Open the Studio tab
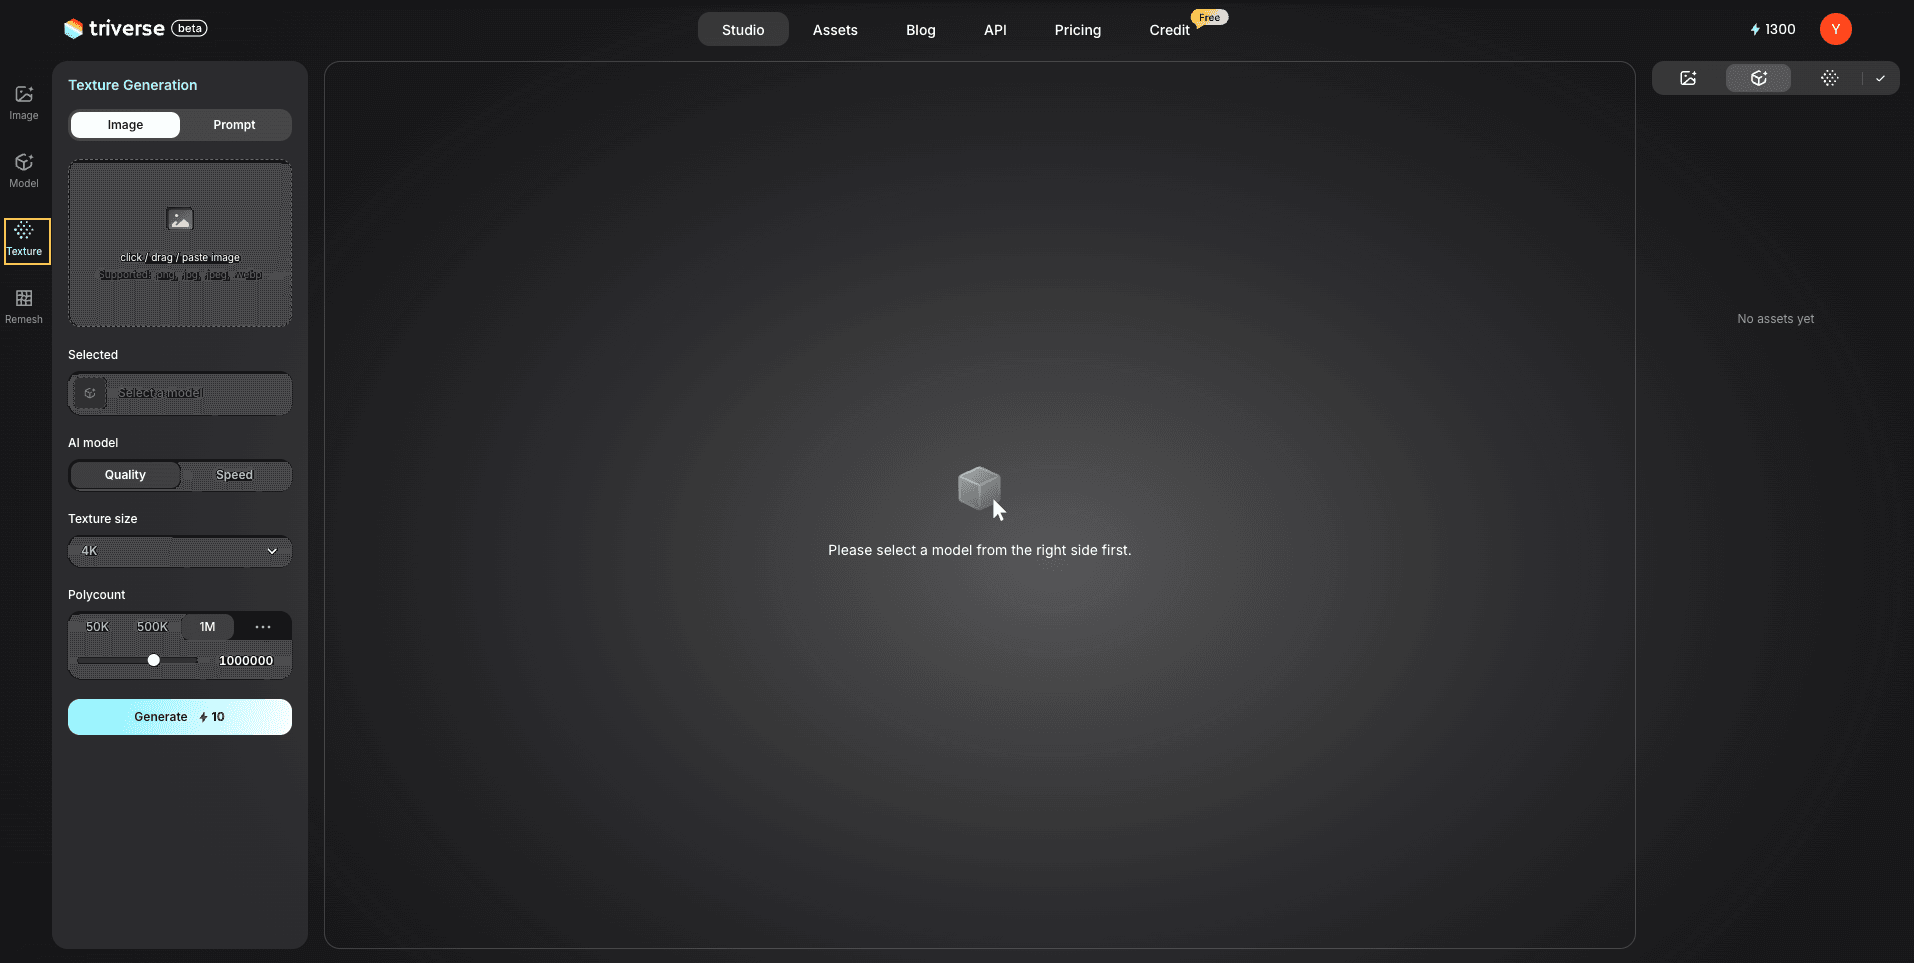 coord(743,30)
